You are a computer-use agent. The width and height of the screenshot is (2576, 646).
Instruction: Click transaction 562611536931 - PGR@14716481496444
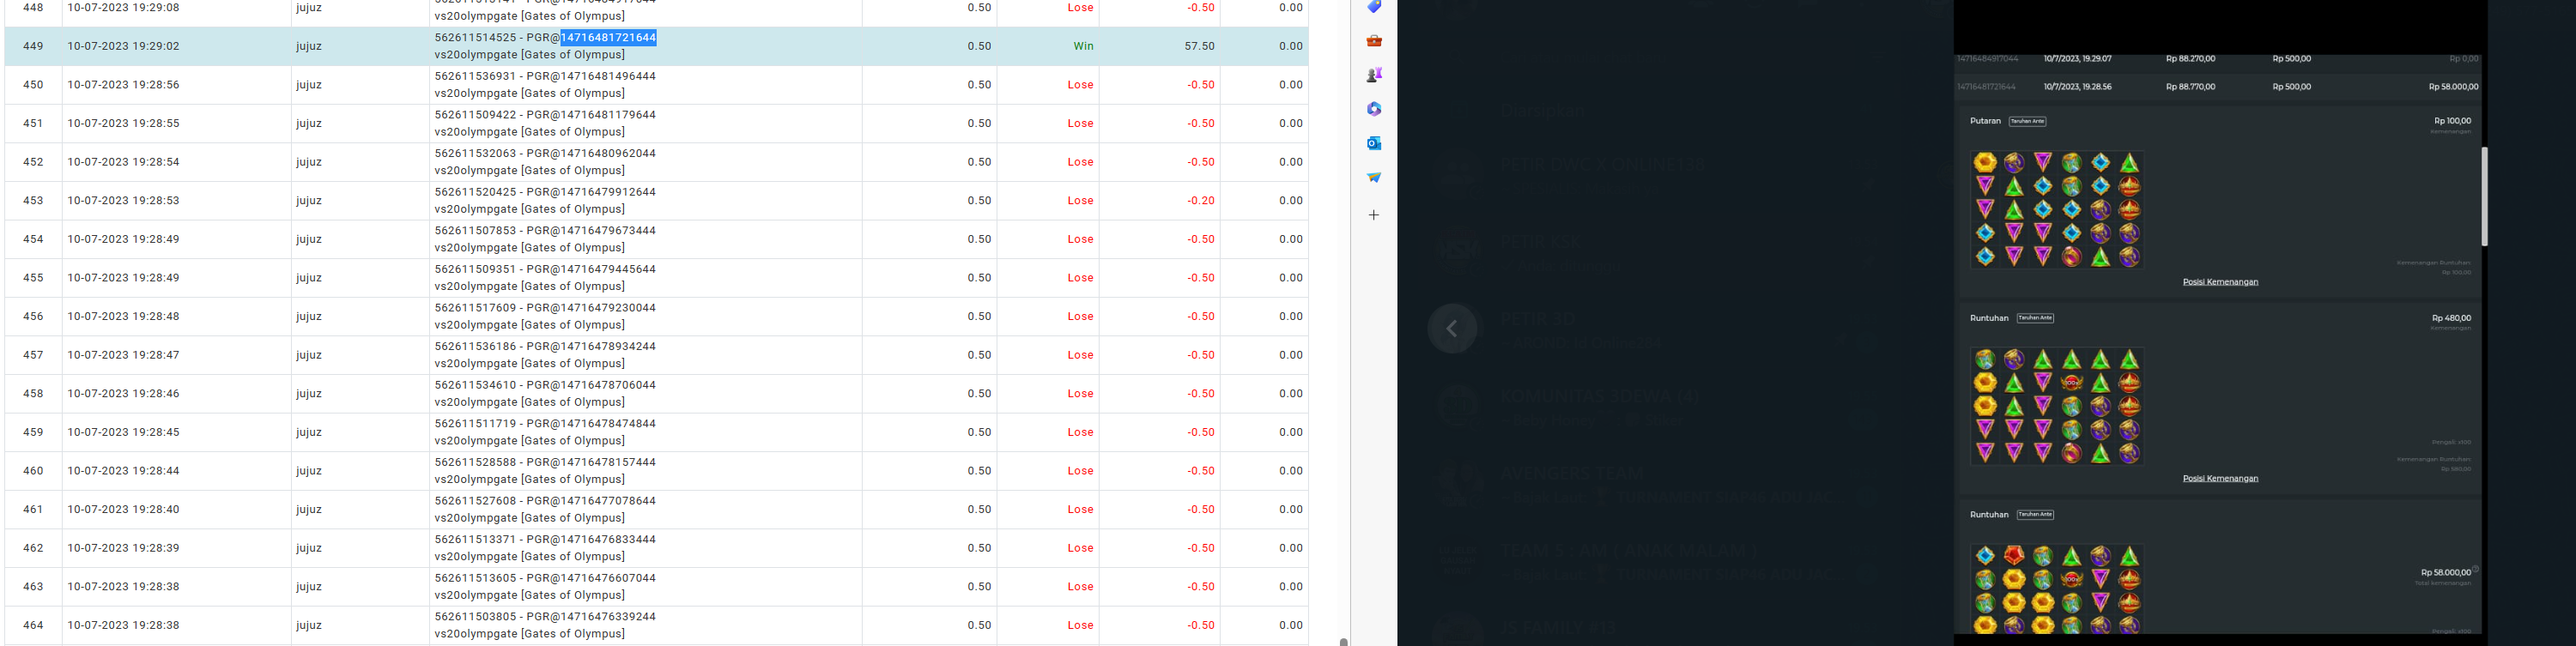tap(545, 76)
